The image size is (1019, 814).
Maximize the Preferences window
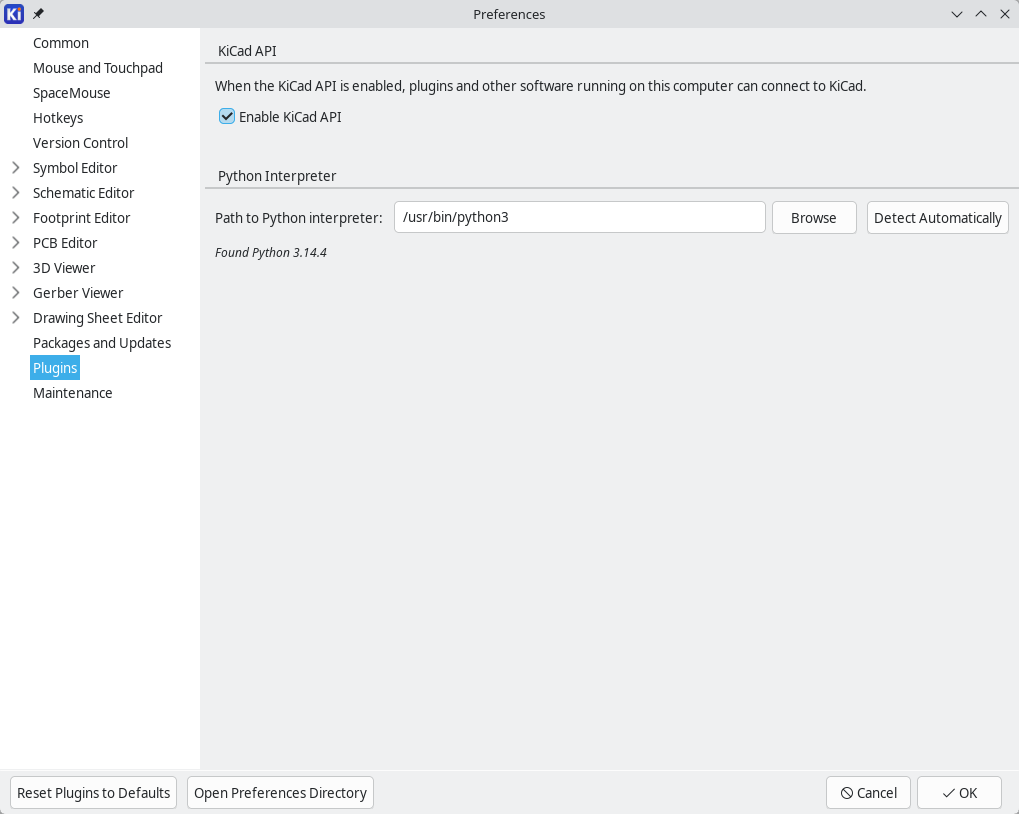981,14
